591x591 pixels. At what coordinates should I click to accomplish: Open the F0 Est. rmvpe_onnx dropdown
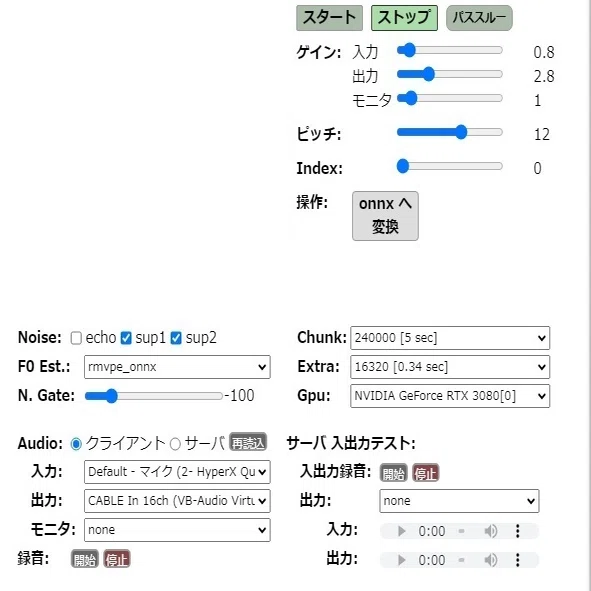177,367
